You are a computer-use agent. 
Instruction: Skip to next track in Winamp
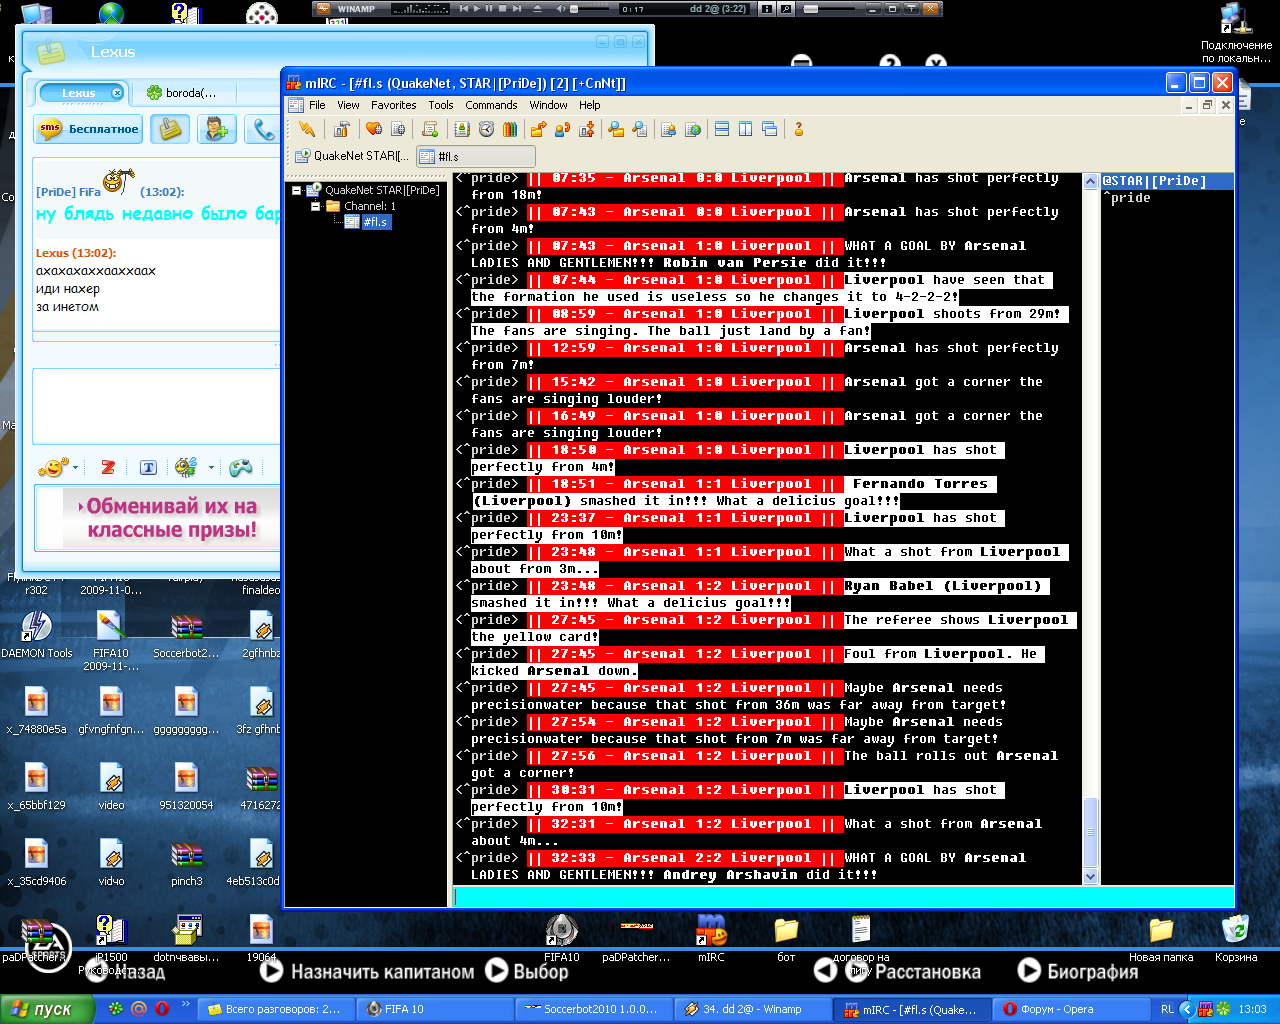tap(516, 8)
